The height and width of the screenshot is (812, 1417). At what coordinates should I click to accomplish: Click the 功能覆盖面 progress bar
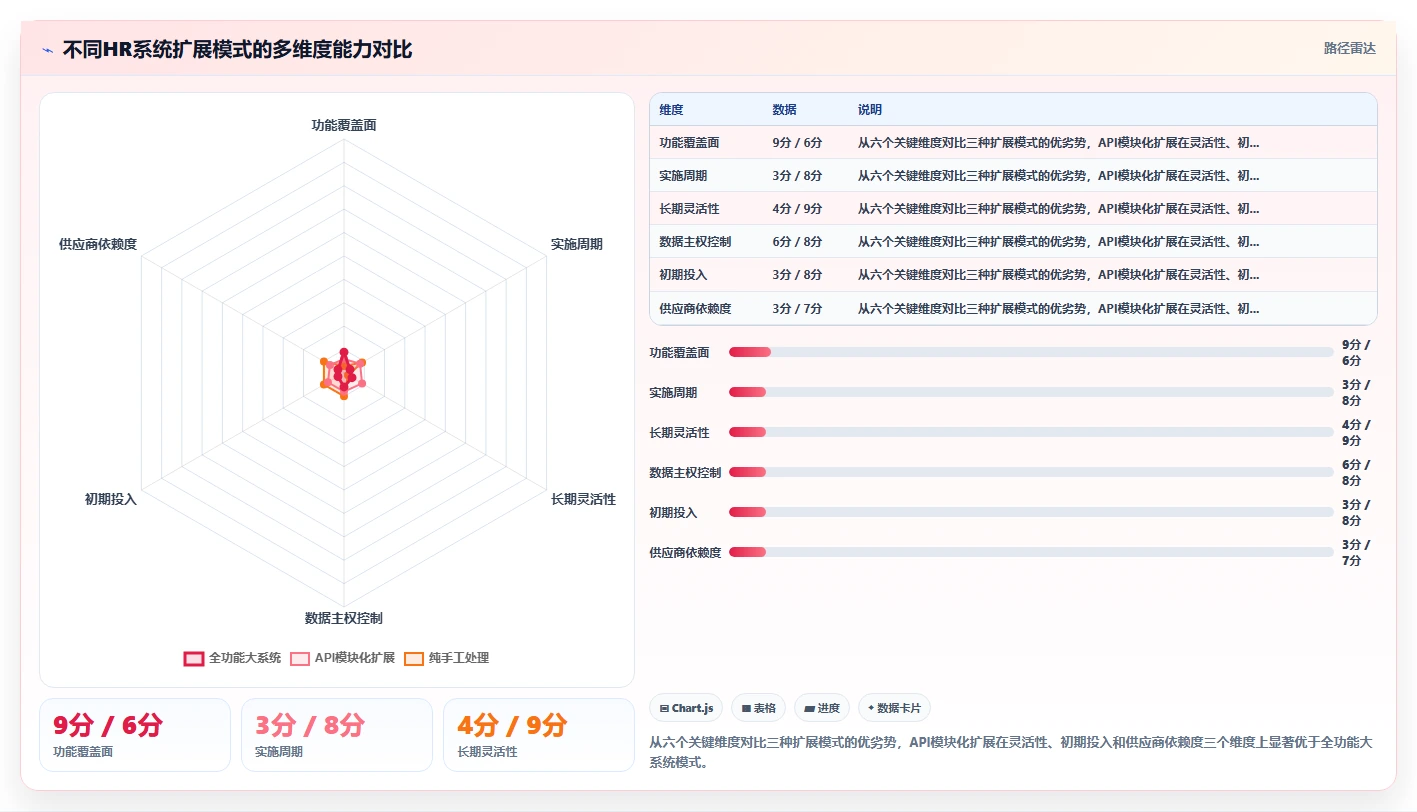pyautogui.click(x=1031, y=352)
